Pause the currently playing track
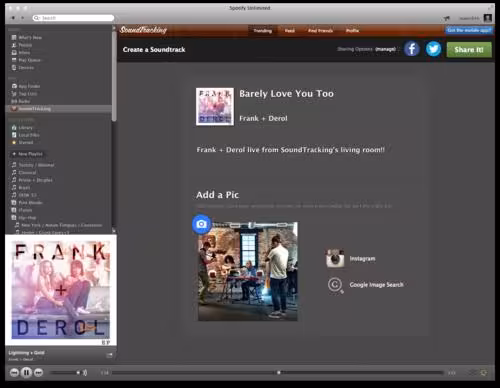Viewport: 500px width, 388px height. [x=26, y=372]
